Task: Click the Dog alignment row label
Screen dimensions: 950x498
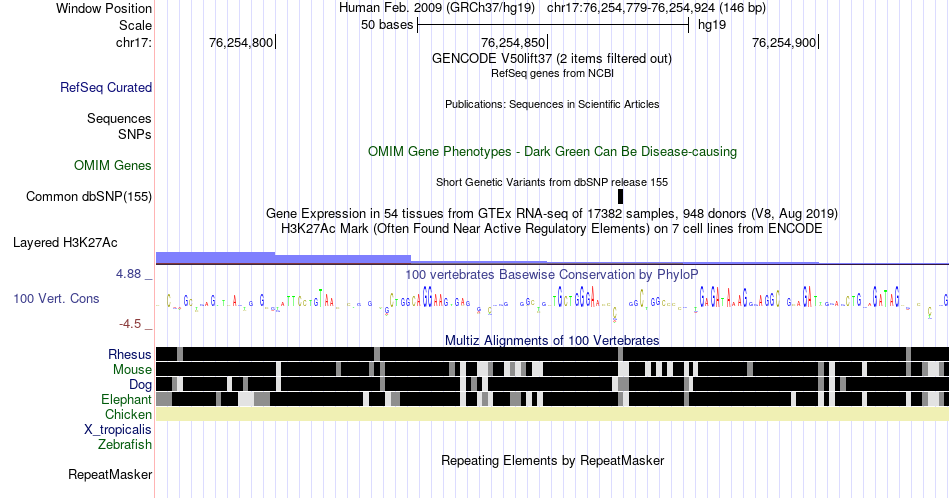Action: [140, 385]
